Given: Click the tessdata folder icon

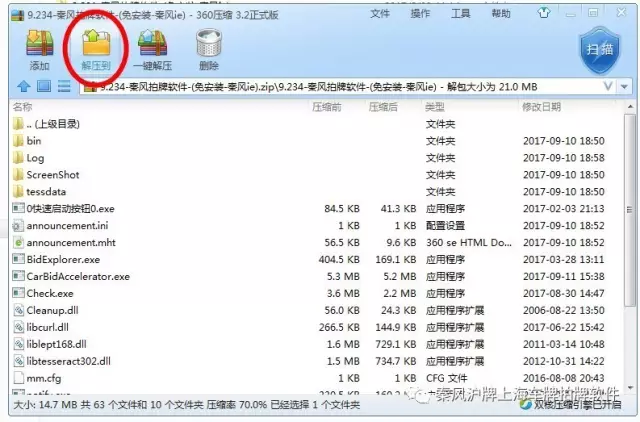Looking at the screenshot, I should (x=18, y=191).
